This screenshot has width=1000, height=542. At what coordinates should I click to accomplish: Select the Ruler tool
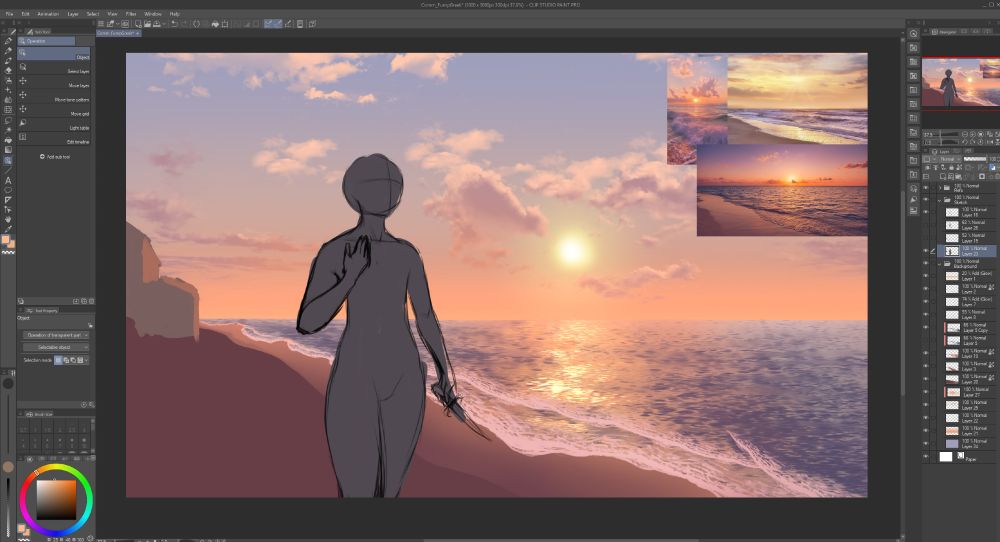[x=8, y=200]
